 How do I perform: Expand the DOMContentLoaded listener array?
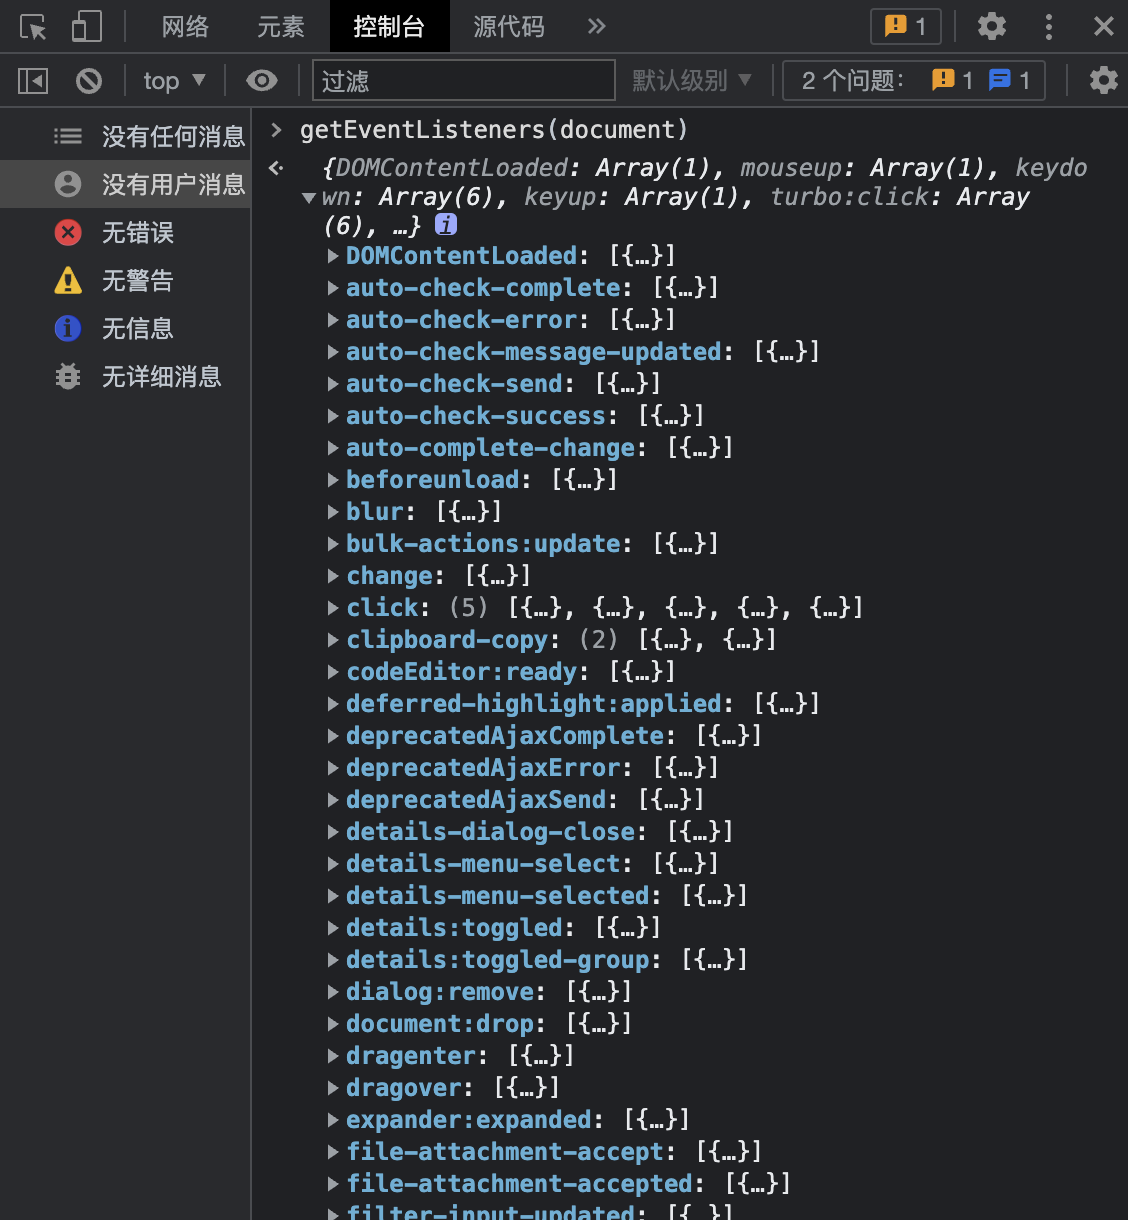click(334, 256)
